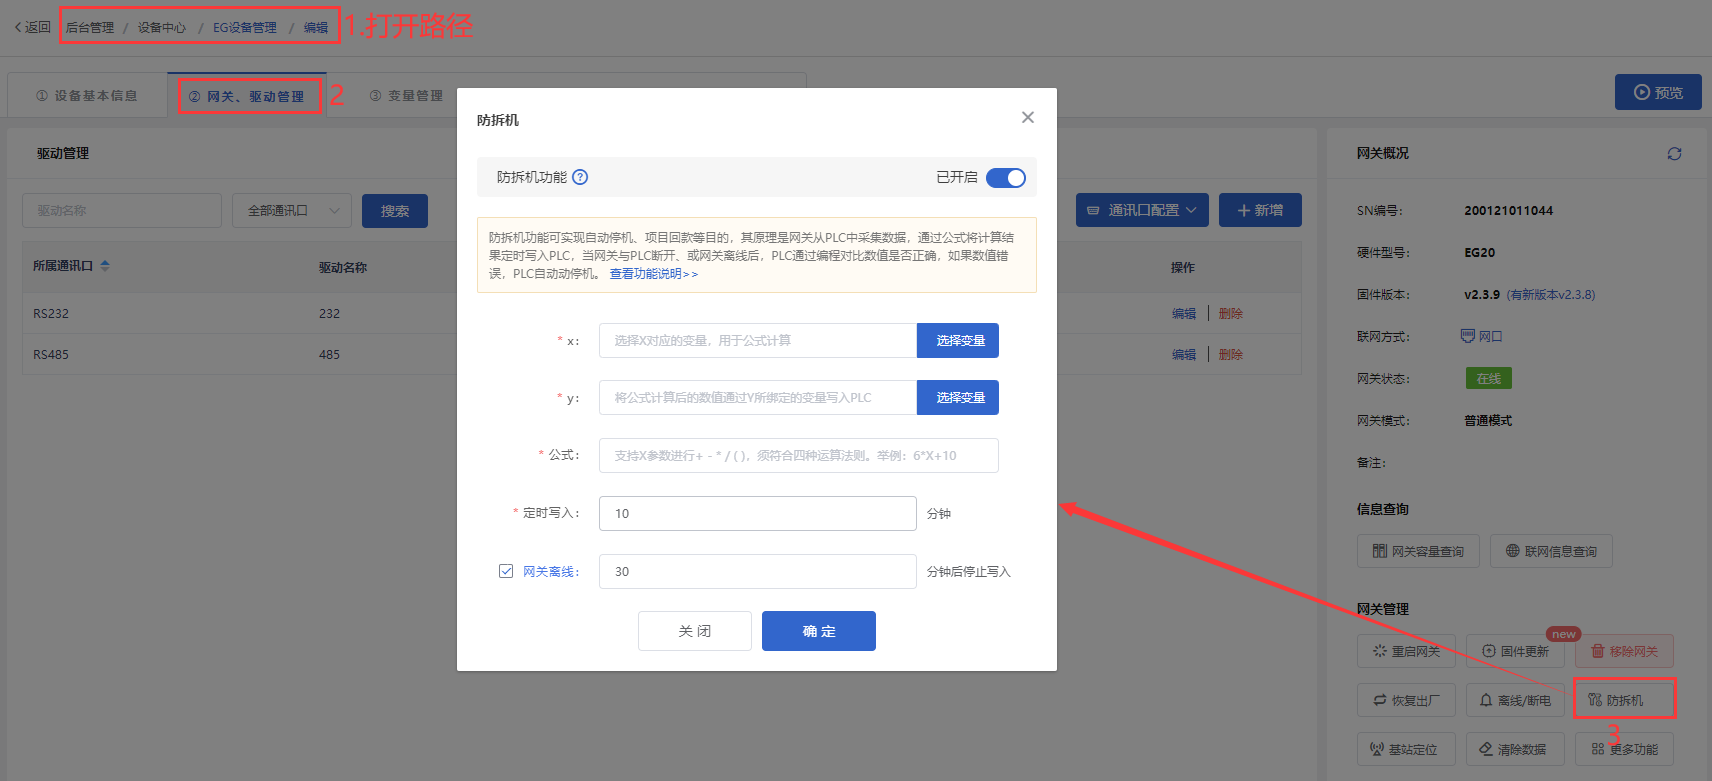Click the 驱动名称 search field
The height and width of the screenshot is (781, 1712).
coord(122,211)
